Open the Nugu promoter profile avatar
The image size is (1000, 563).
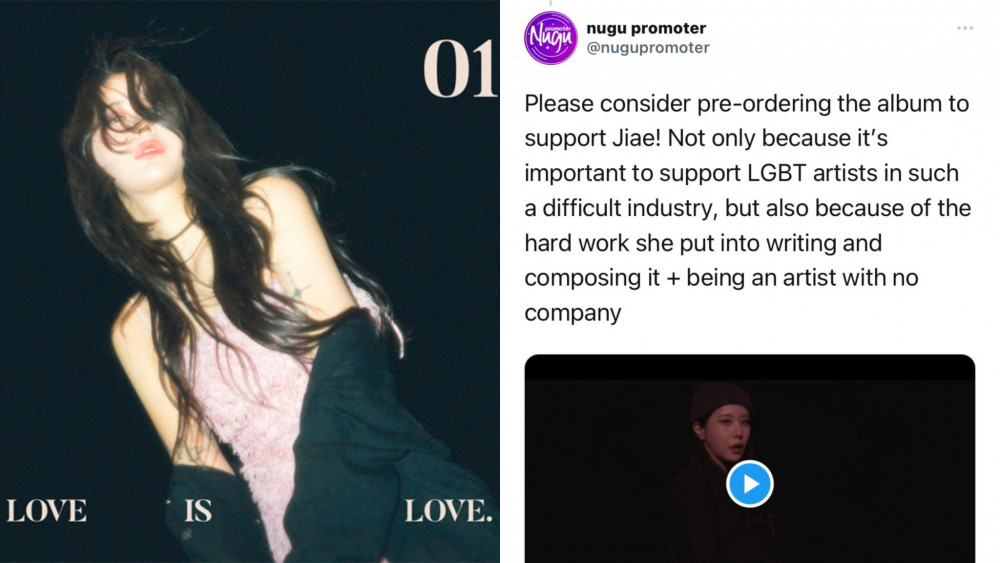point(550,38)
